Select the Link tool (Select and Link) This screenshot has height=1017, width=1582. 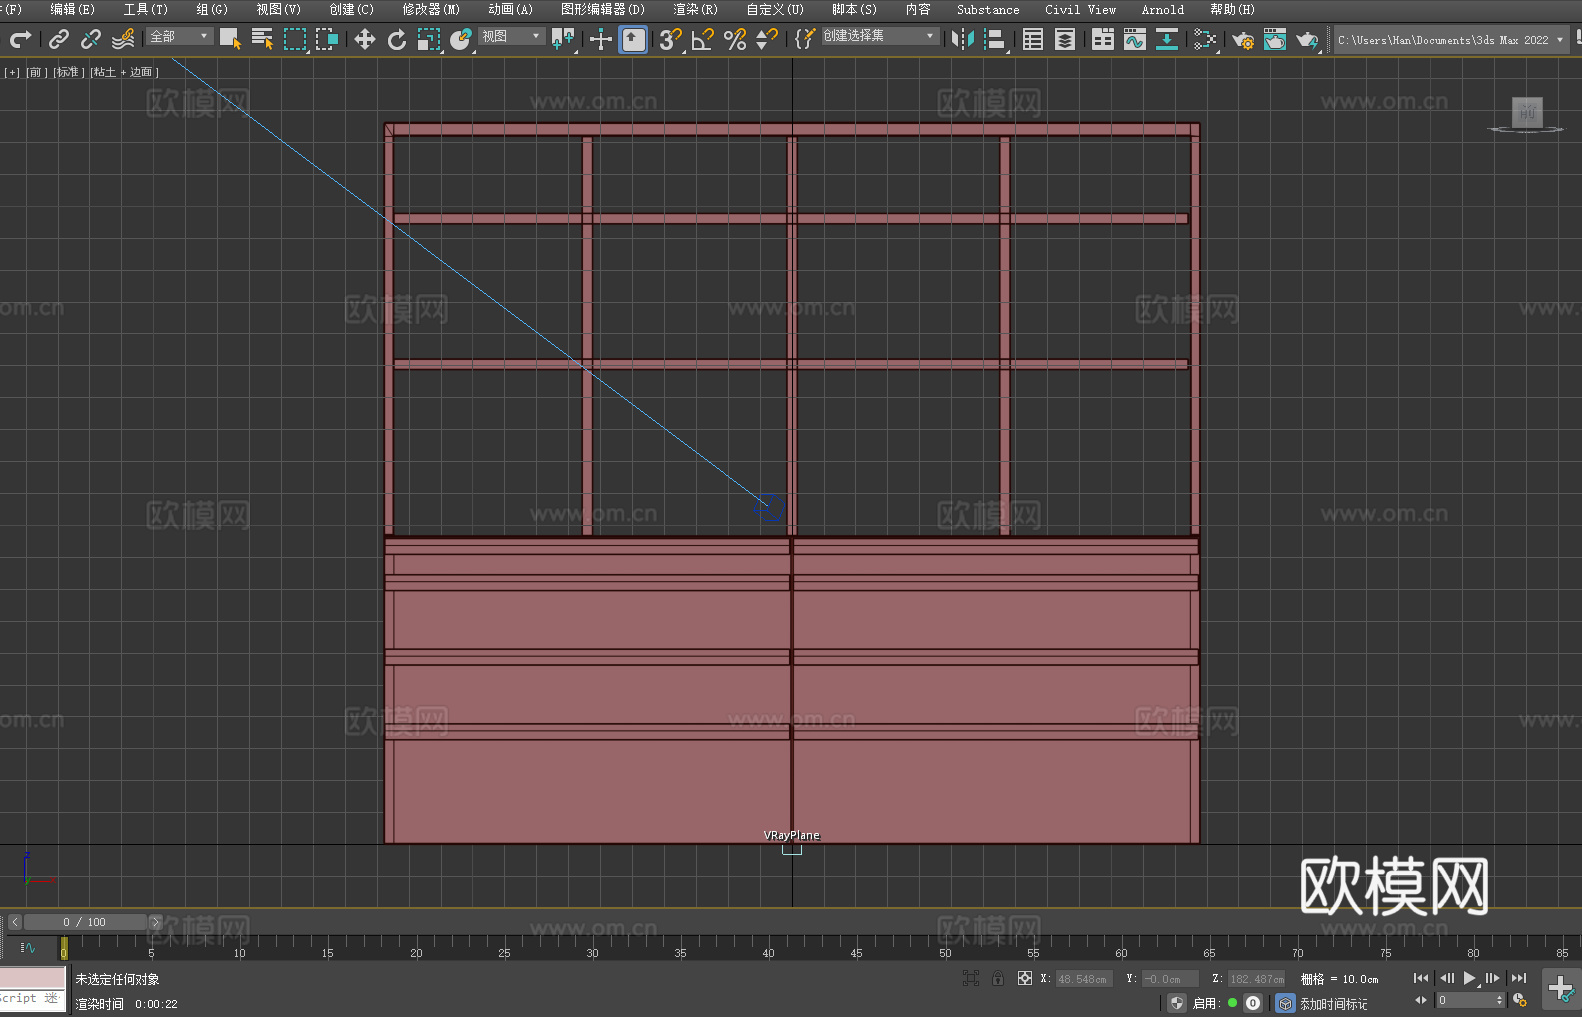[x=59, y=39]
